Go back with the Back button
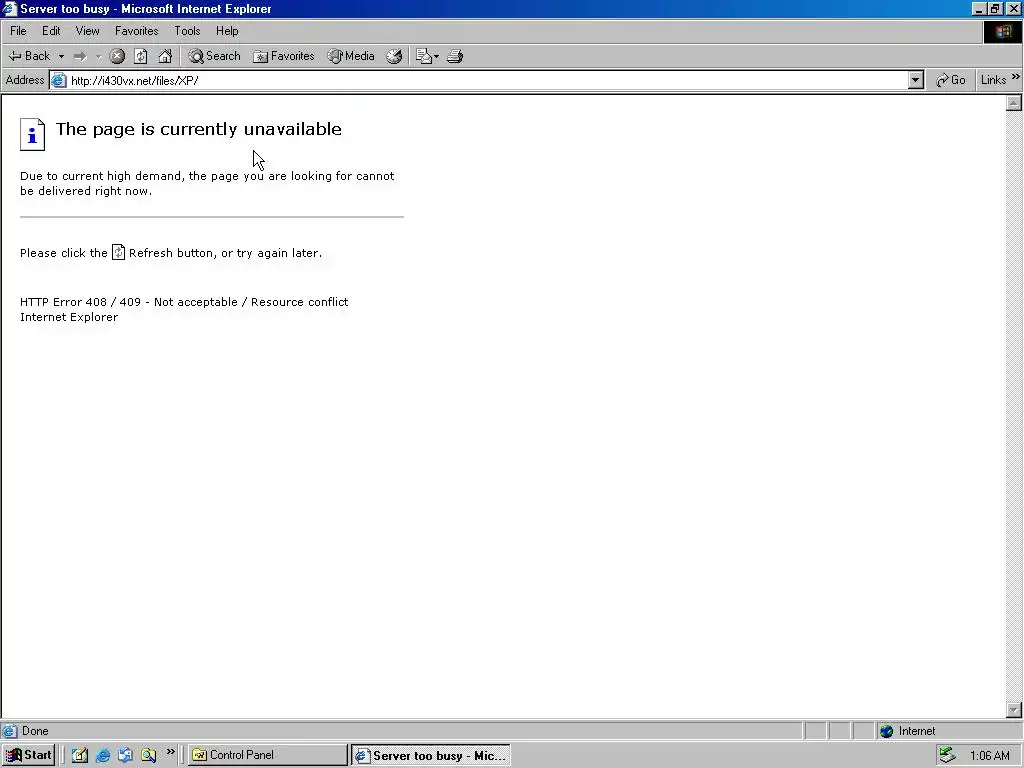Viewport: 1024px width, 768px height. (29, 56)
